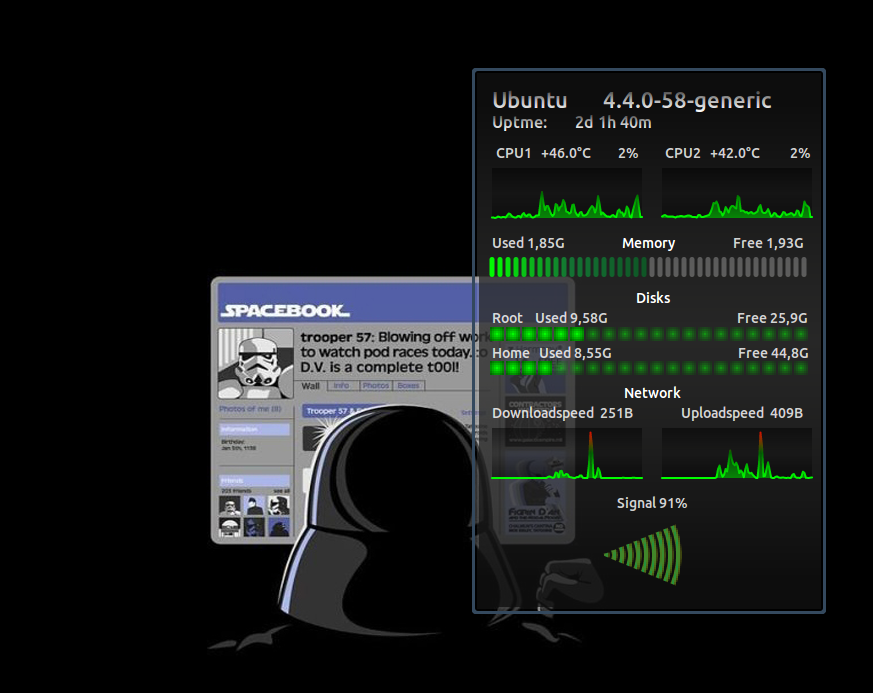Click the wifi signal strength icon
This screenshot has width=873, height=693.
[645, 555]
